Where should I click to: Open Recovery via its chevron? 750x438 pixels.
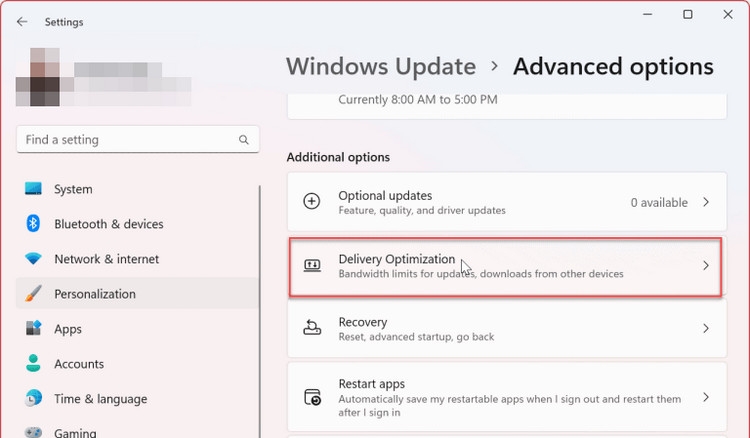706,328
